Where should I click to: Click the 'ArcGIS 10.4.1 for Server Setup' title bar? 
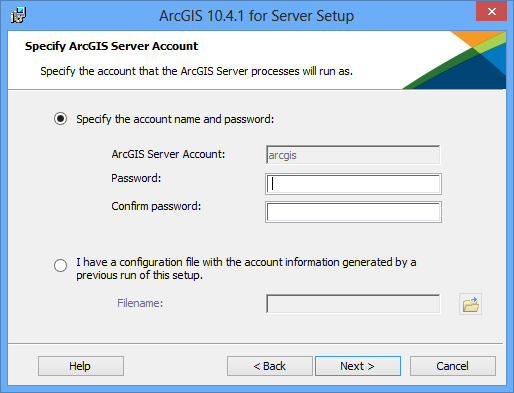click(256, 16)
